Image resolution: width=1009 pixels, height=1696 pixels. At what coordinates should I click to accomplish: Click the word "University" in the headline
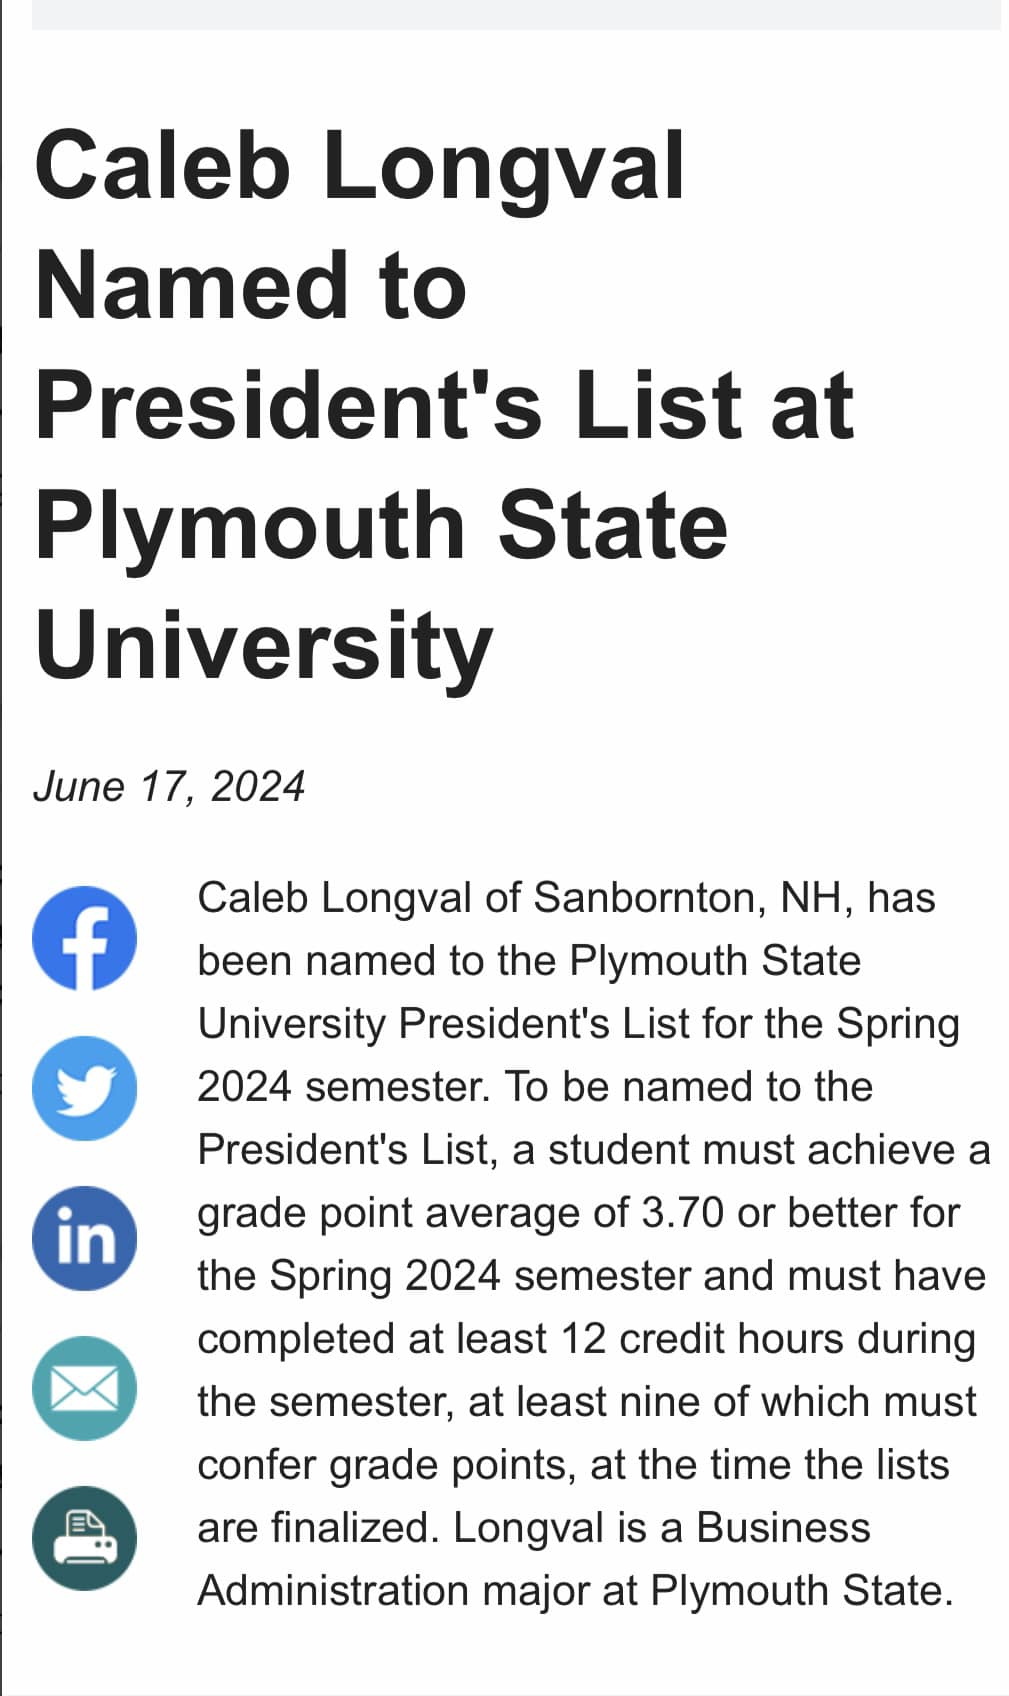pos(263,645)
